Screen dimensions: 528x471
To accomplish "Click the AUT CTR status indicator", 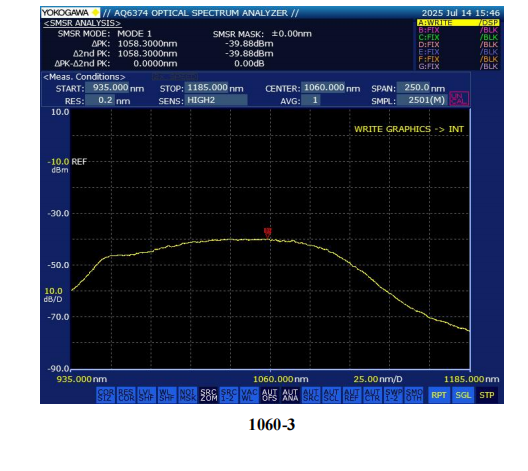I will click(372, 395).
